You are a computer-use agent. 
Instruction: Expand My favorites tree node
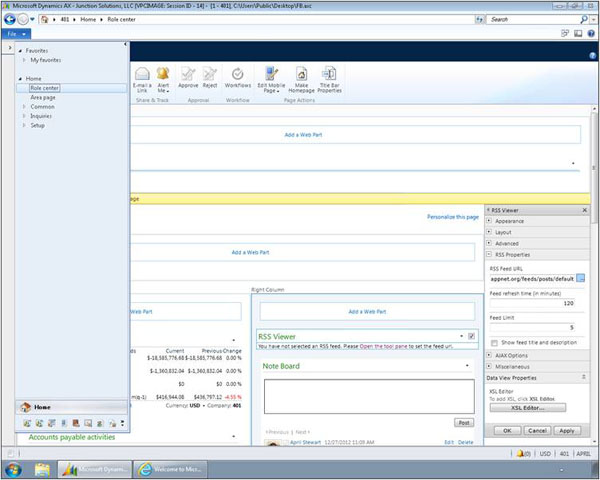pyautogui.click(x=24, y=60)
